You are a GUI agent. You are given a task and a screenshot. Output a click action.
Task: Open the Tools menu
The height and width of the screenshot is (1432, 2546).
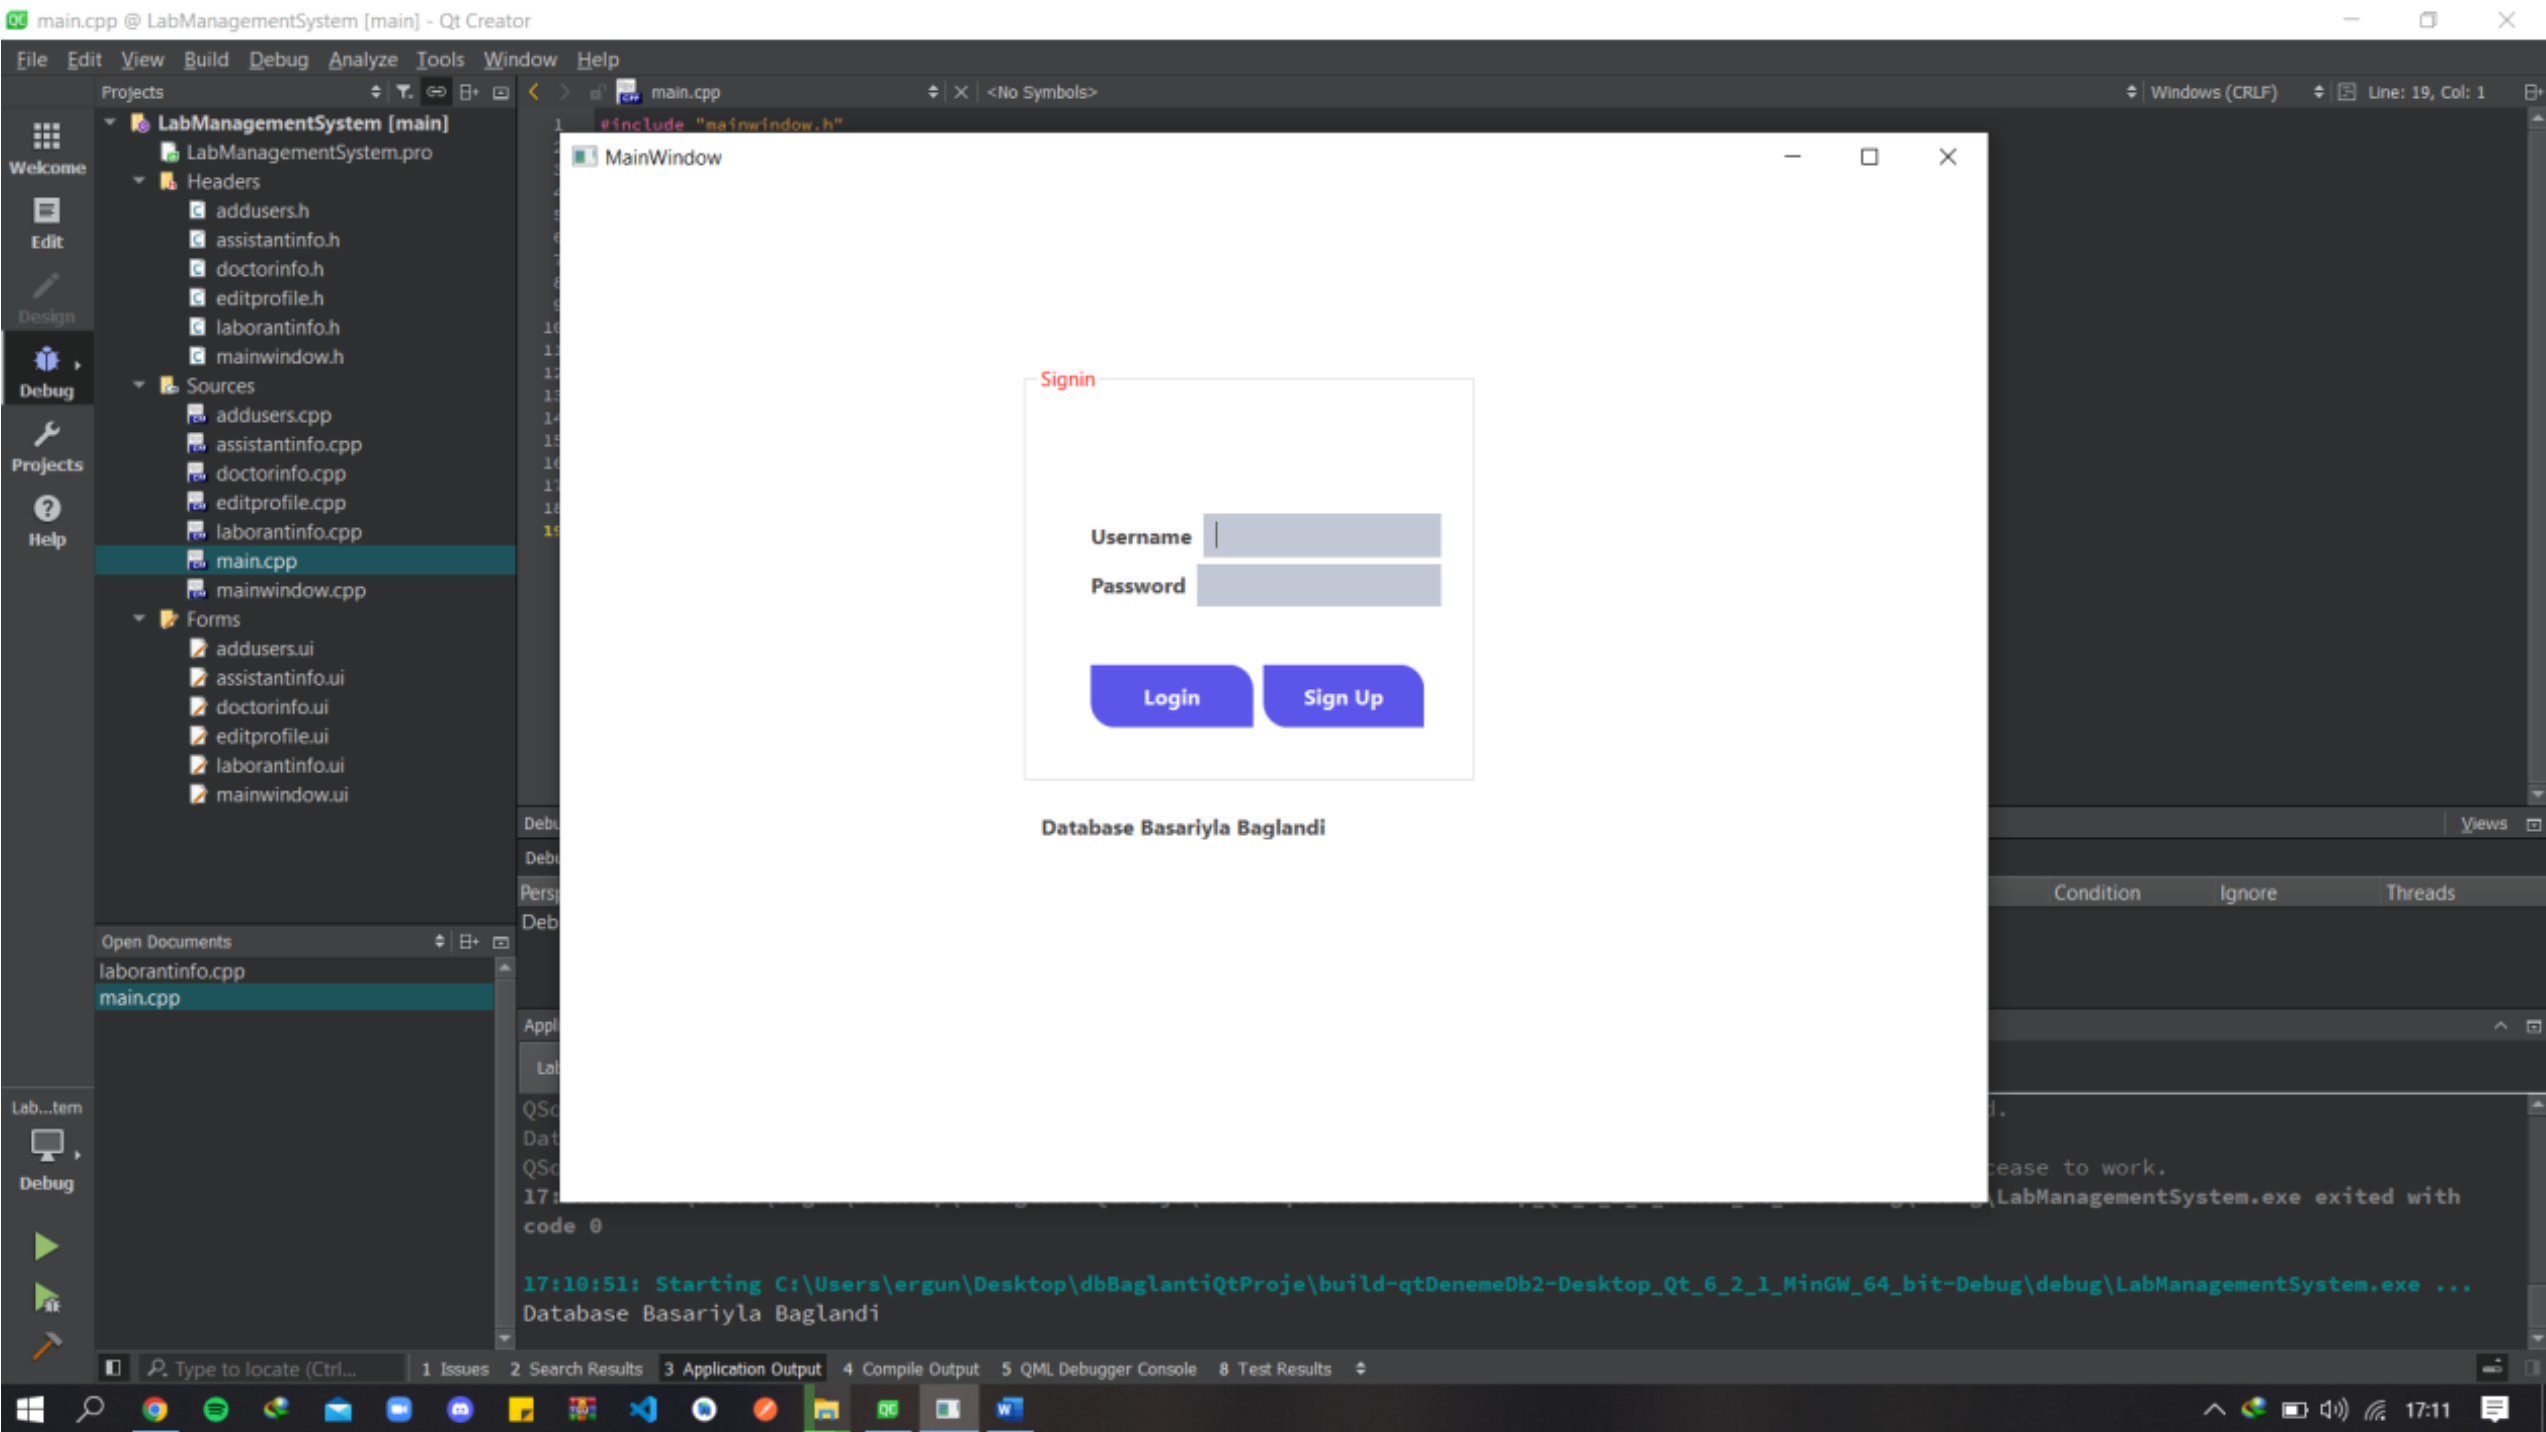(440, 59)
